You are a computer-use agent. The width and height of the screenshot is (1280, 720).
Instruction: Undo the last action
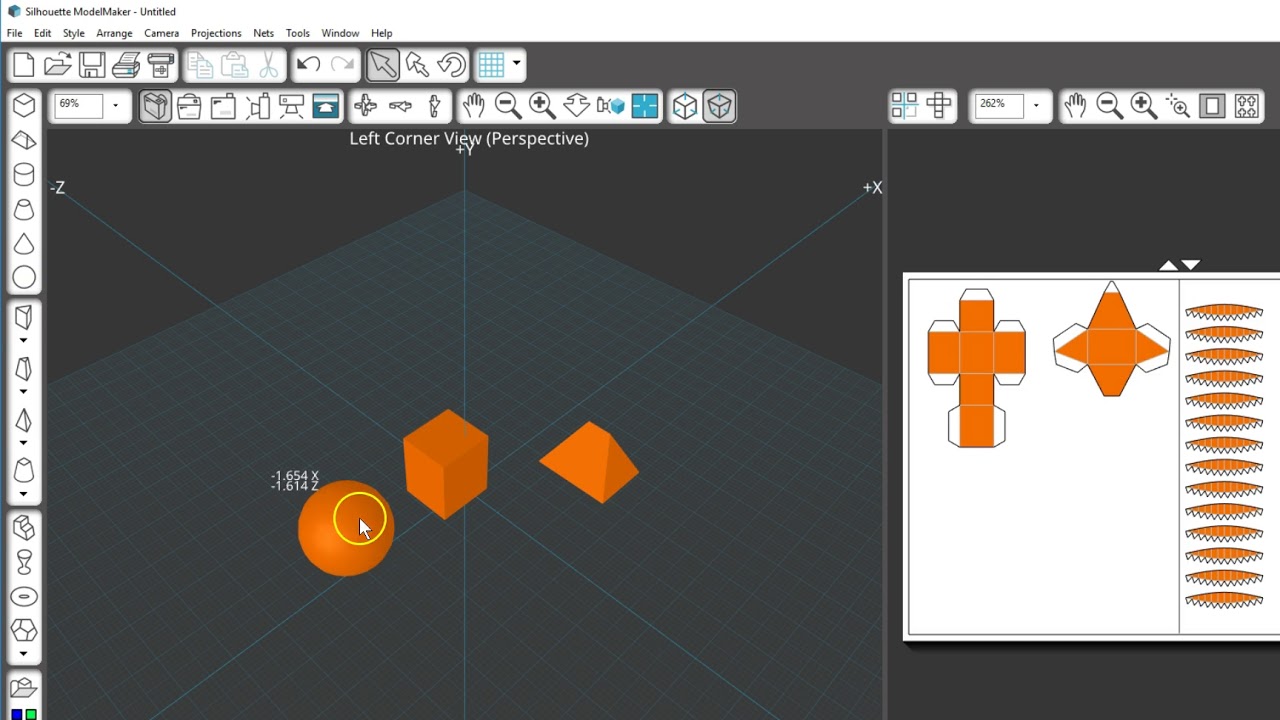[308, 65]
